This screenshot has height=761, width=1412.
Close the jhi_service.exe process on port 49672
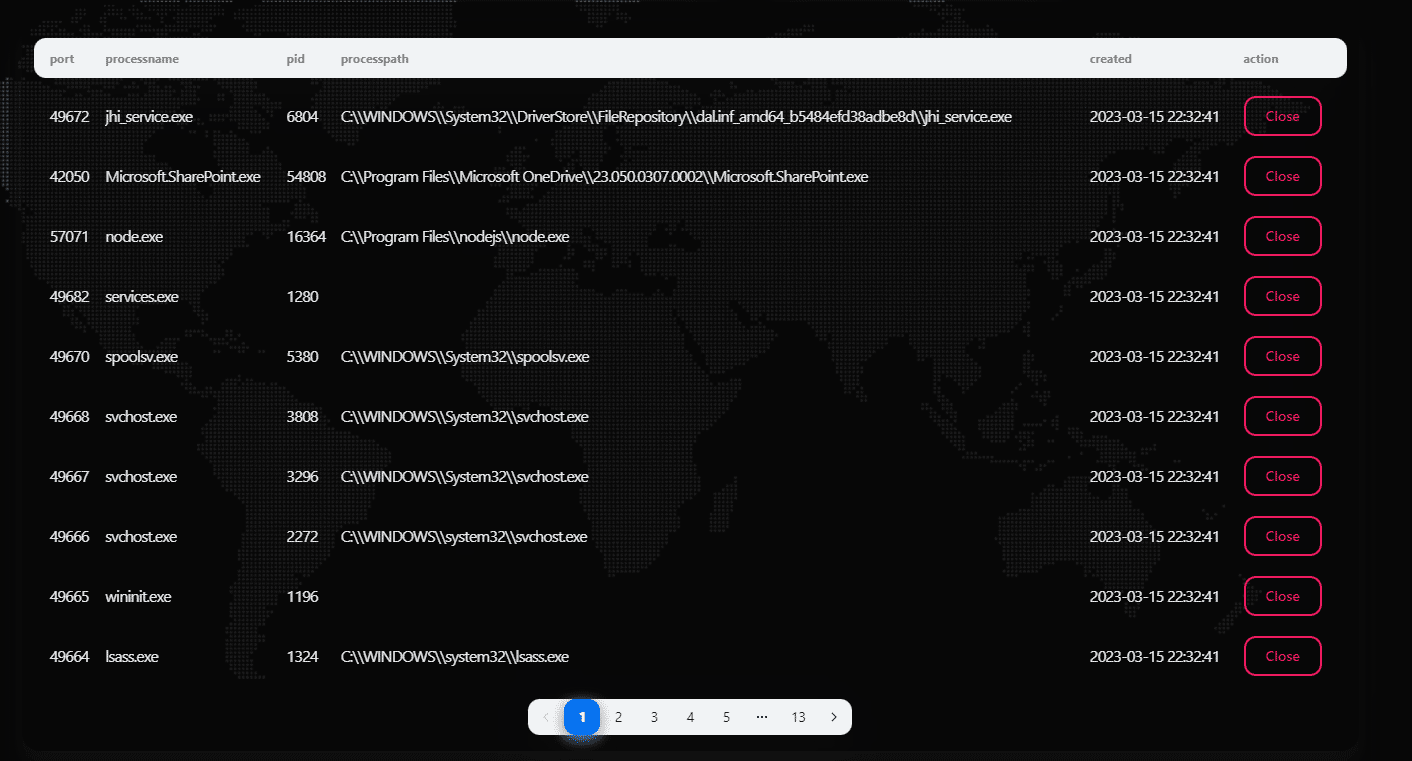click(x=1282, y=116)
